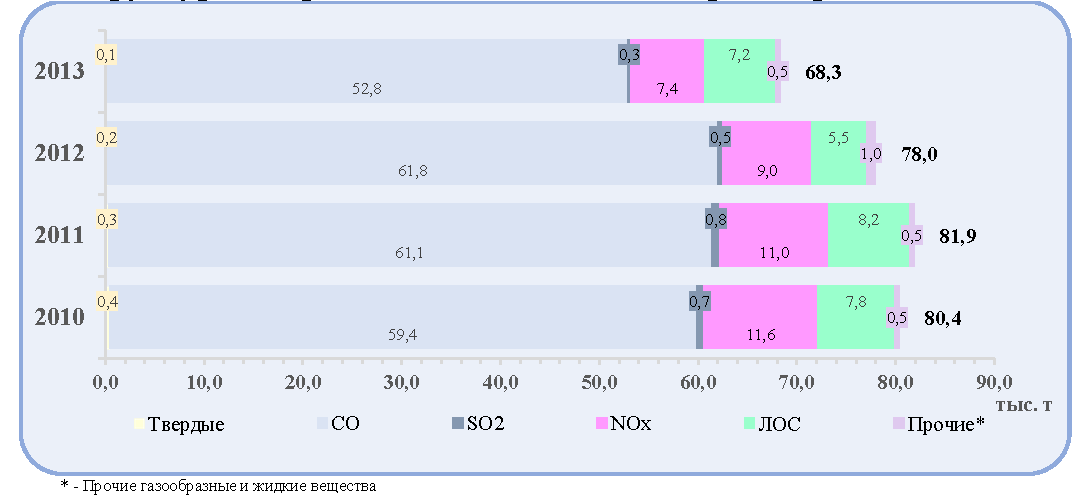Select the 2012 NOx segment labeled 9,0
This screenshot has width=1075, height=504.
[766, 153]
